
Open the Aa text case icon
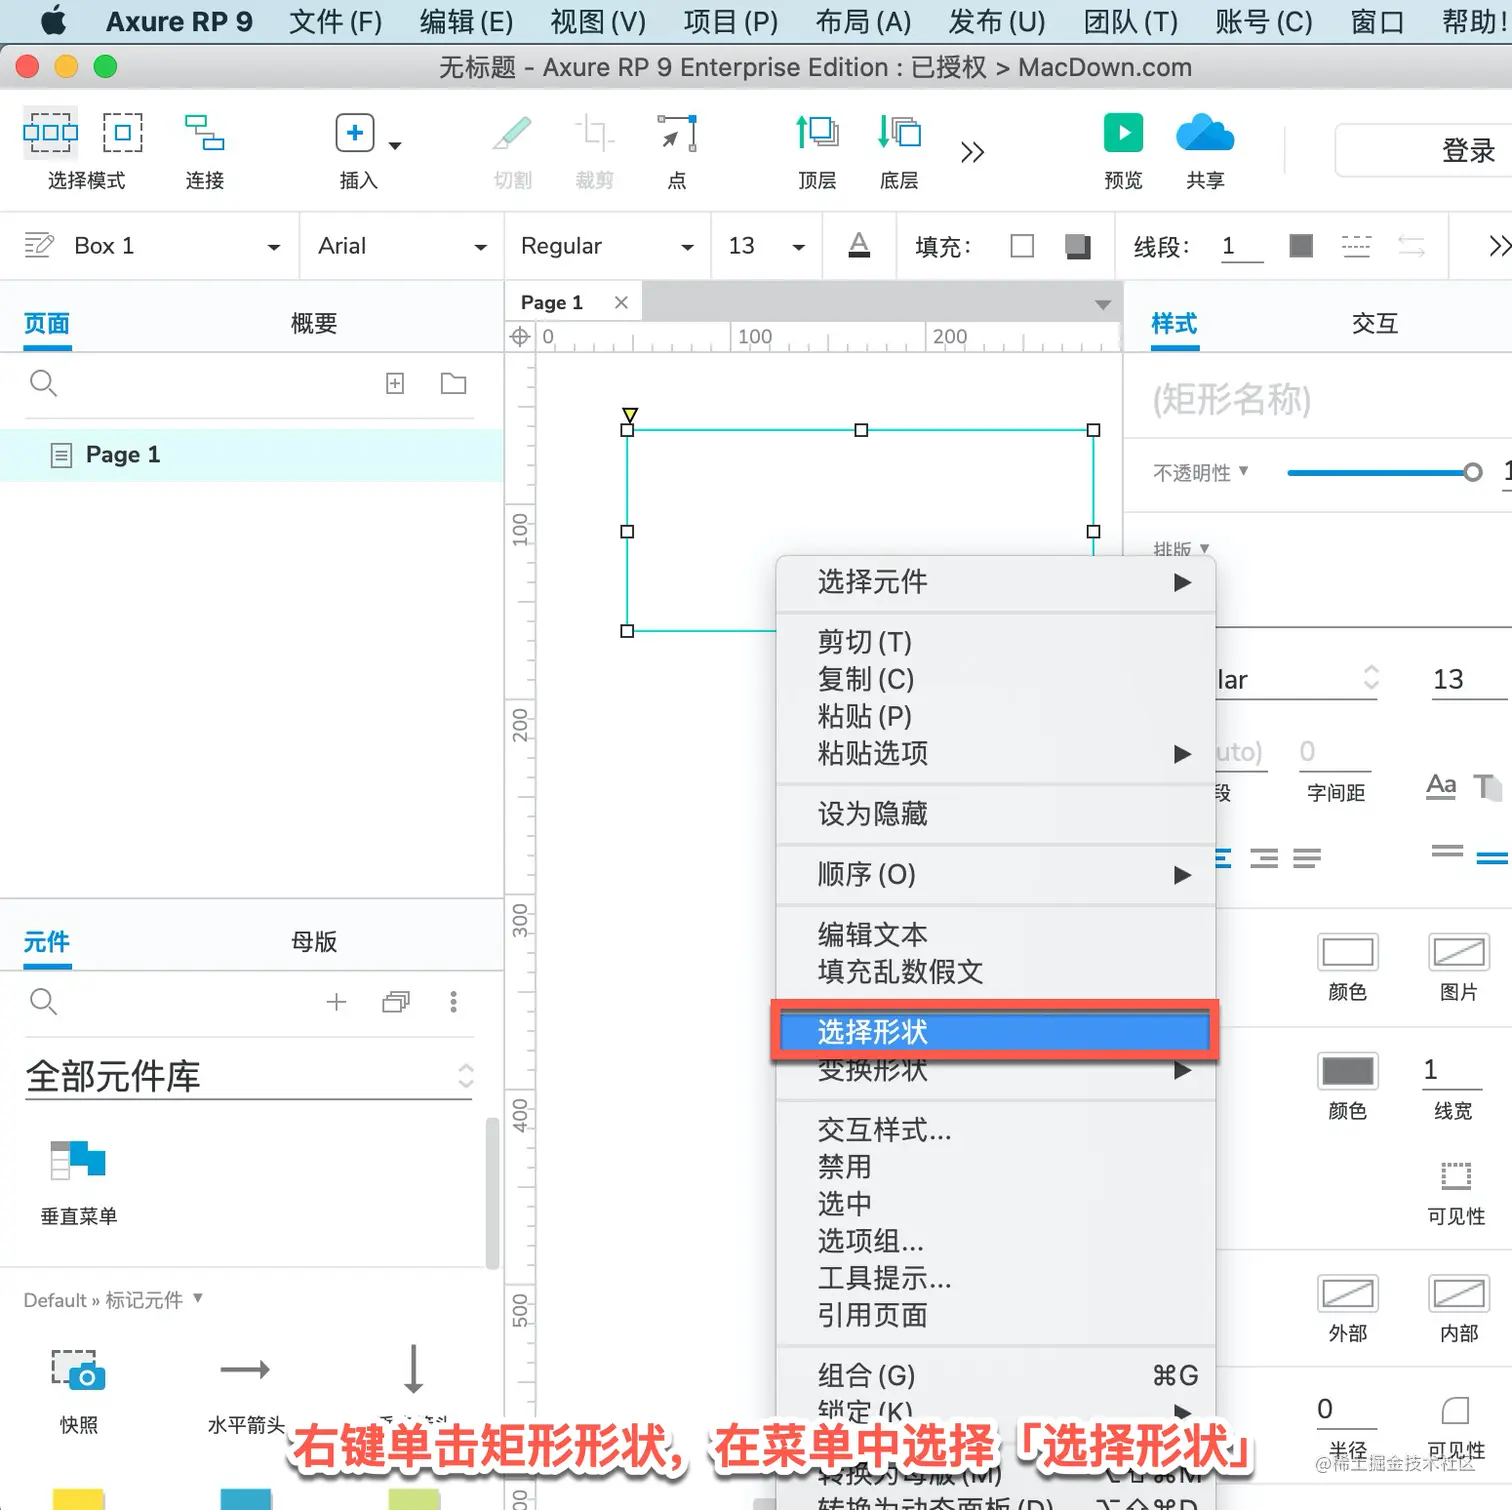click(1441, 787)
